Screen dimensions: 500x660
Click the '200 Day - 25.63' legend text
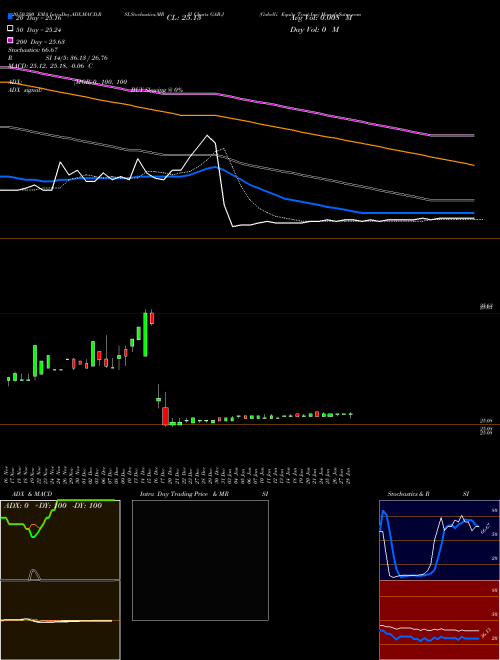40,42
